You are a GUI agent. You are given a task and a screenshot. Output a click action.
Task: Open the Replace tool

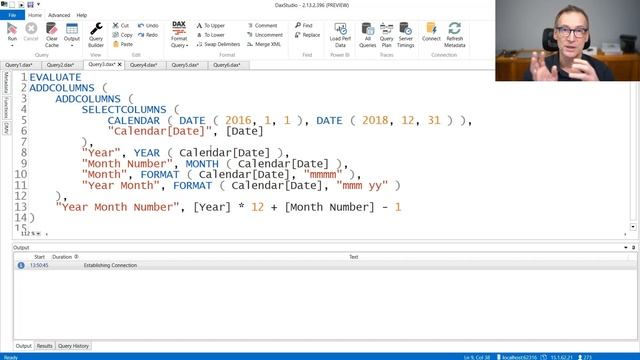(307, 35)
